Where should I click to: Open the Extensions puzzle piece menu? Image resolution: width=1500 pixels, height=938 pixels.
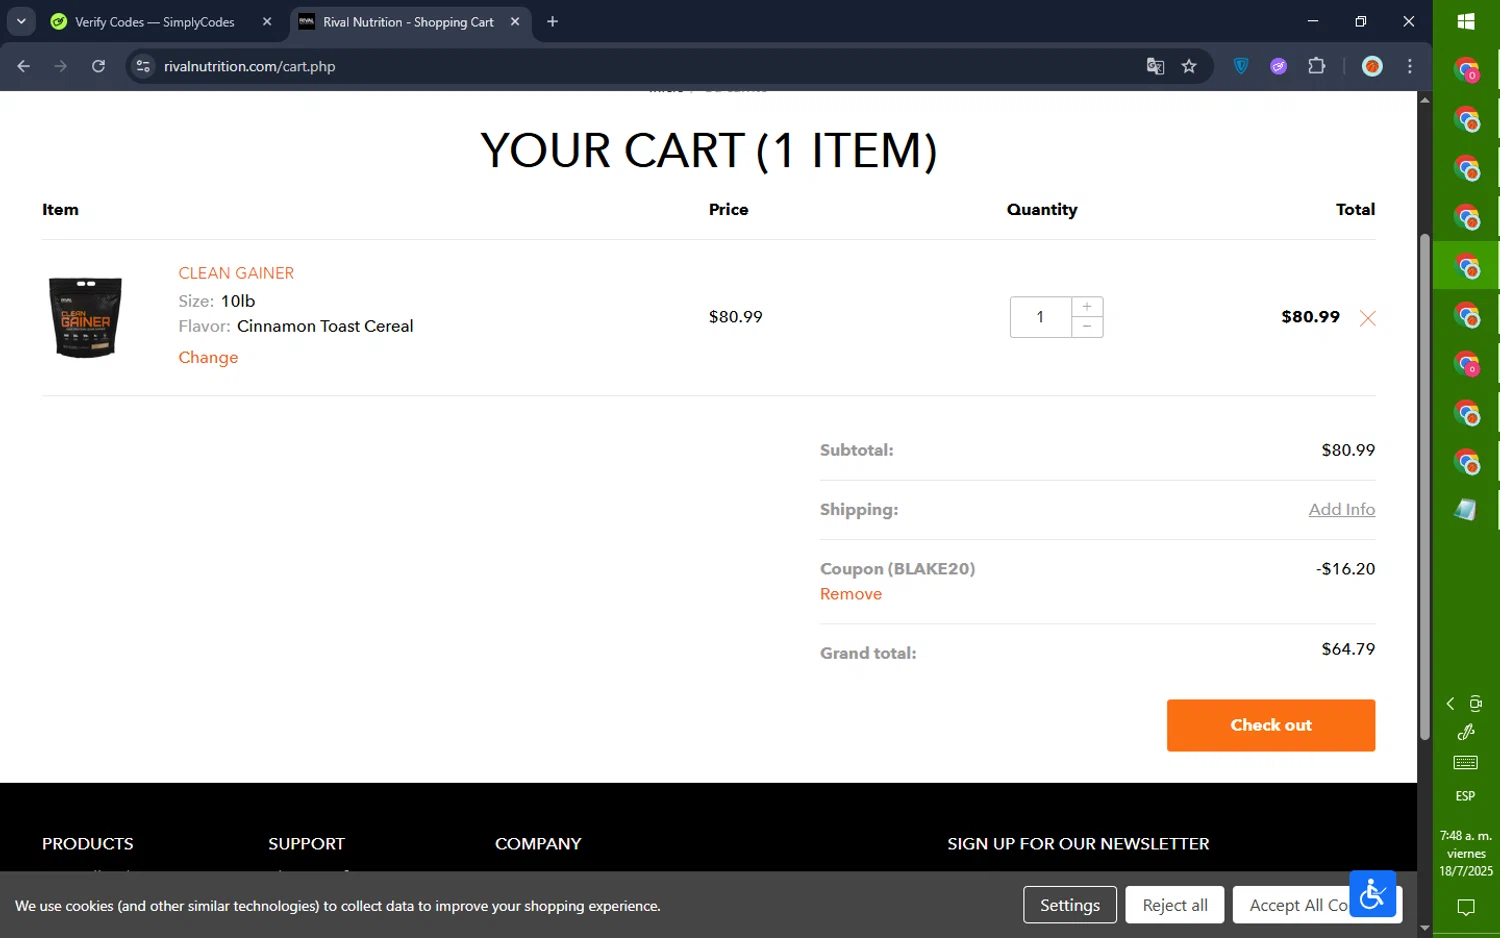[1317, 66]
